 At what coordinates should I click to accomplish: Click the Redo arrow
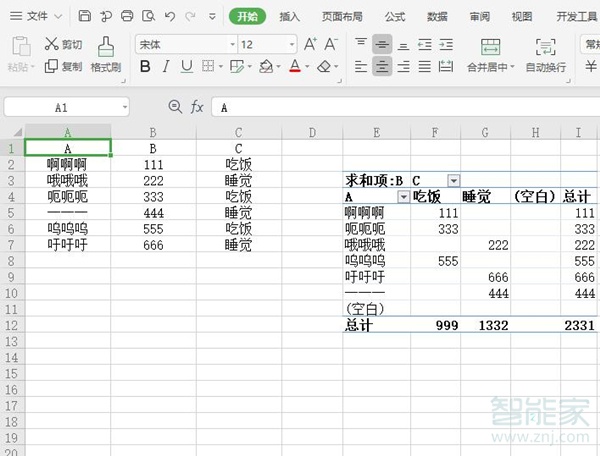pyautogui.click(x=190, y=16)
